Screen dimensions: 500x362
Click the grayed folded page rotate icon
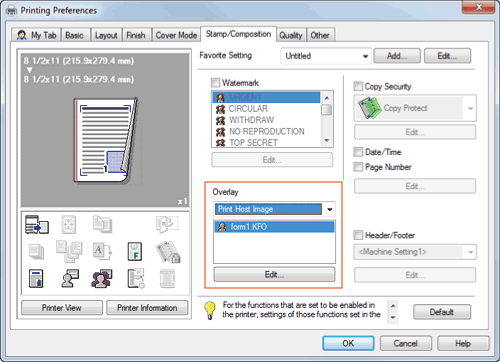167,224
